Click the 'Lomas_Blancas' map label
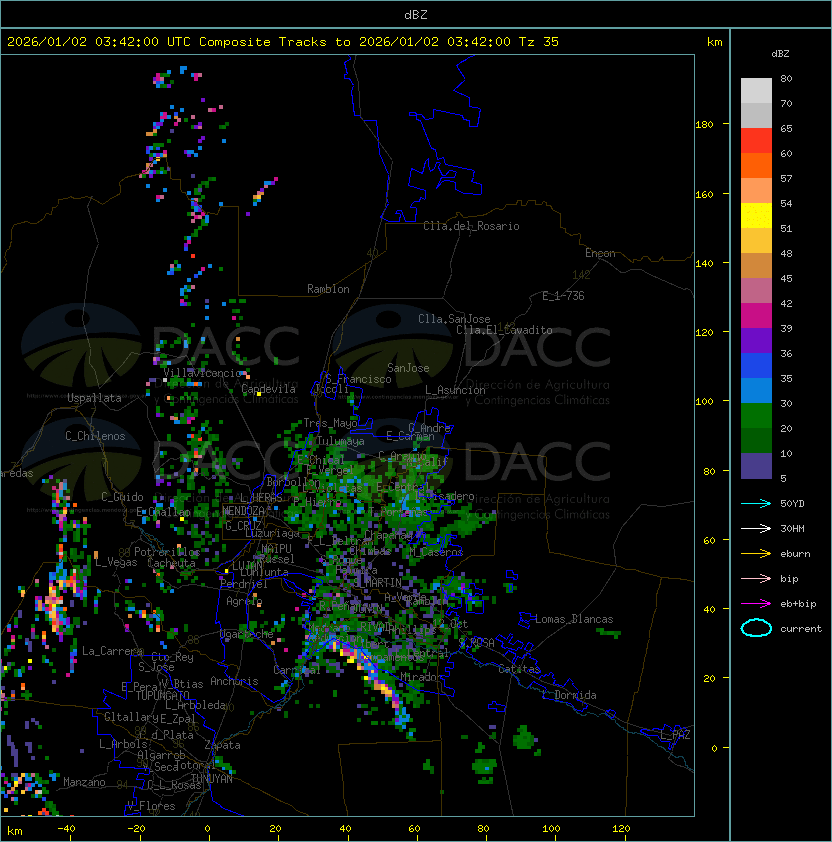The image size is (832, 842). pos(574,619)
